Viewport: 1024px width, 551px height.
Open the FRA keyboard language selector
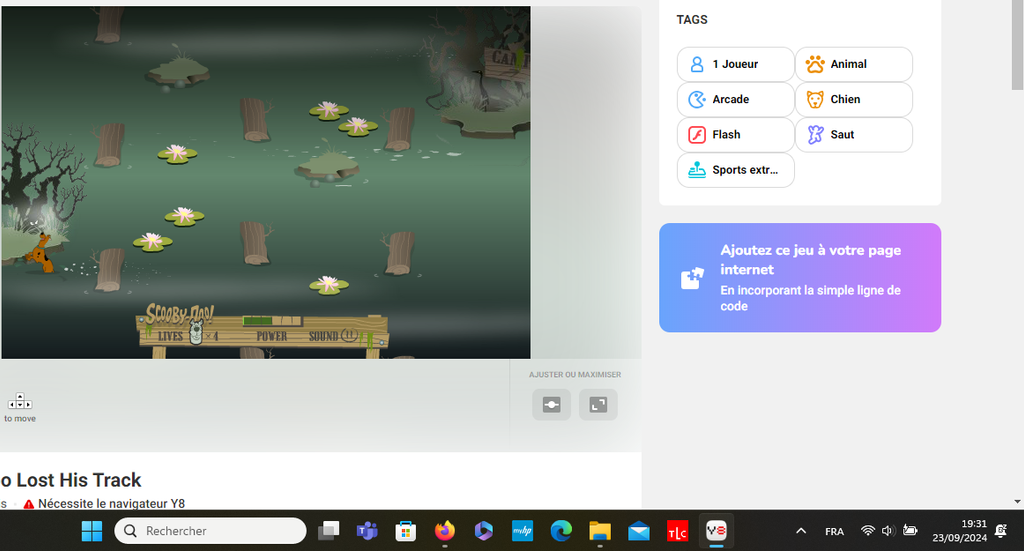[834, 531]
